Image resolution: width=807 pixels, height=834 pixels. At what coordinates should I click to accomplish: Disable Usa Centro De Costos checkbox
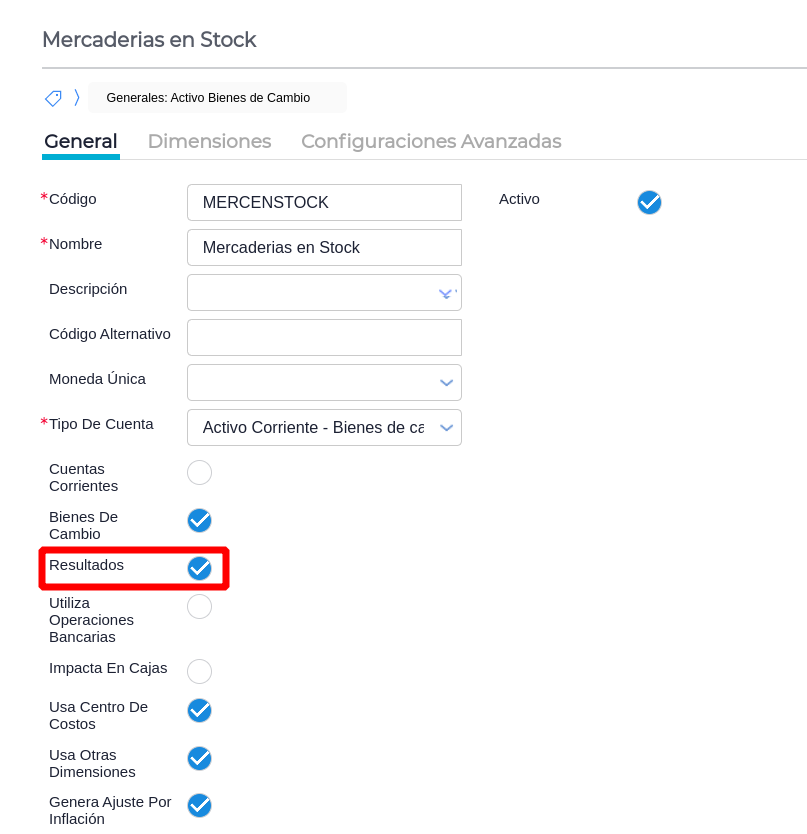(x=200, y=710)
